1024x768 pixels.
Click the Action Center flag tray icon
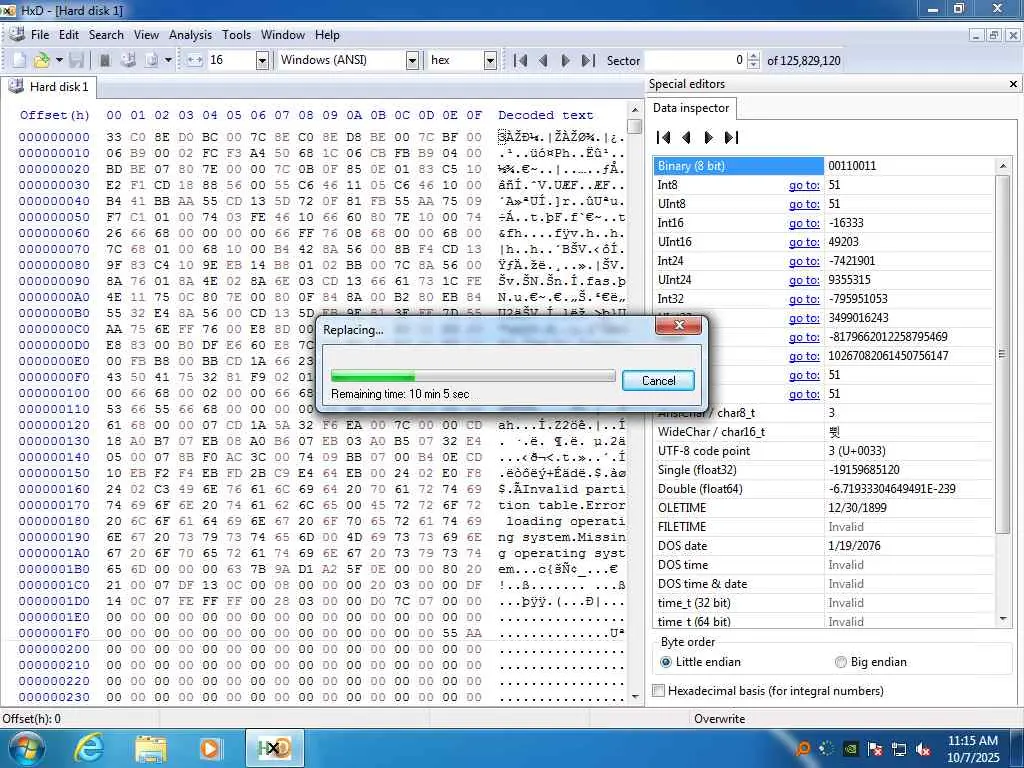(875, 749)
